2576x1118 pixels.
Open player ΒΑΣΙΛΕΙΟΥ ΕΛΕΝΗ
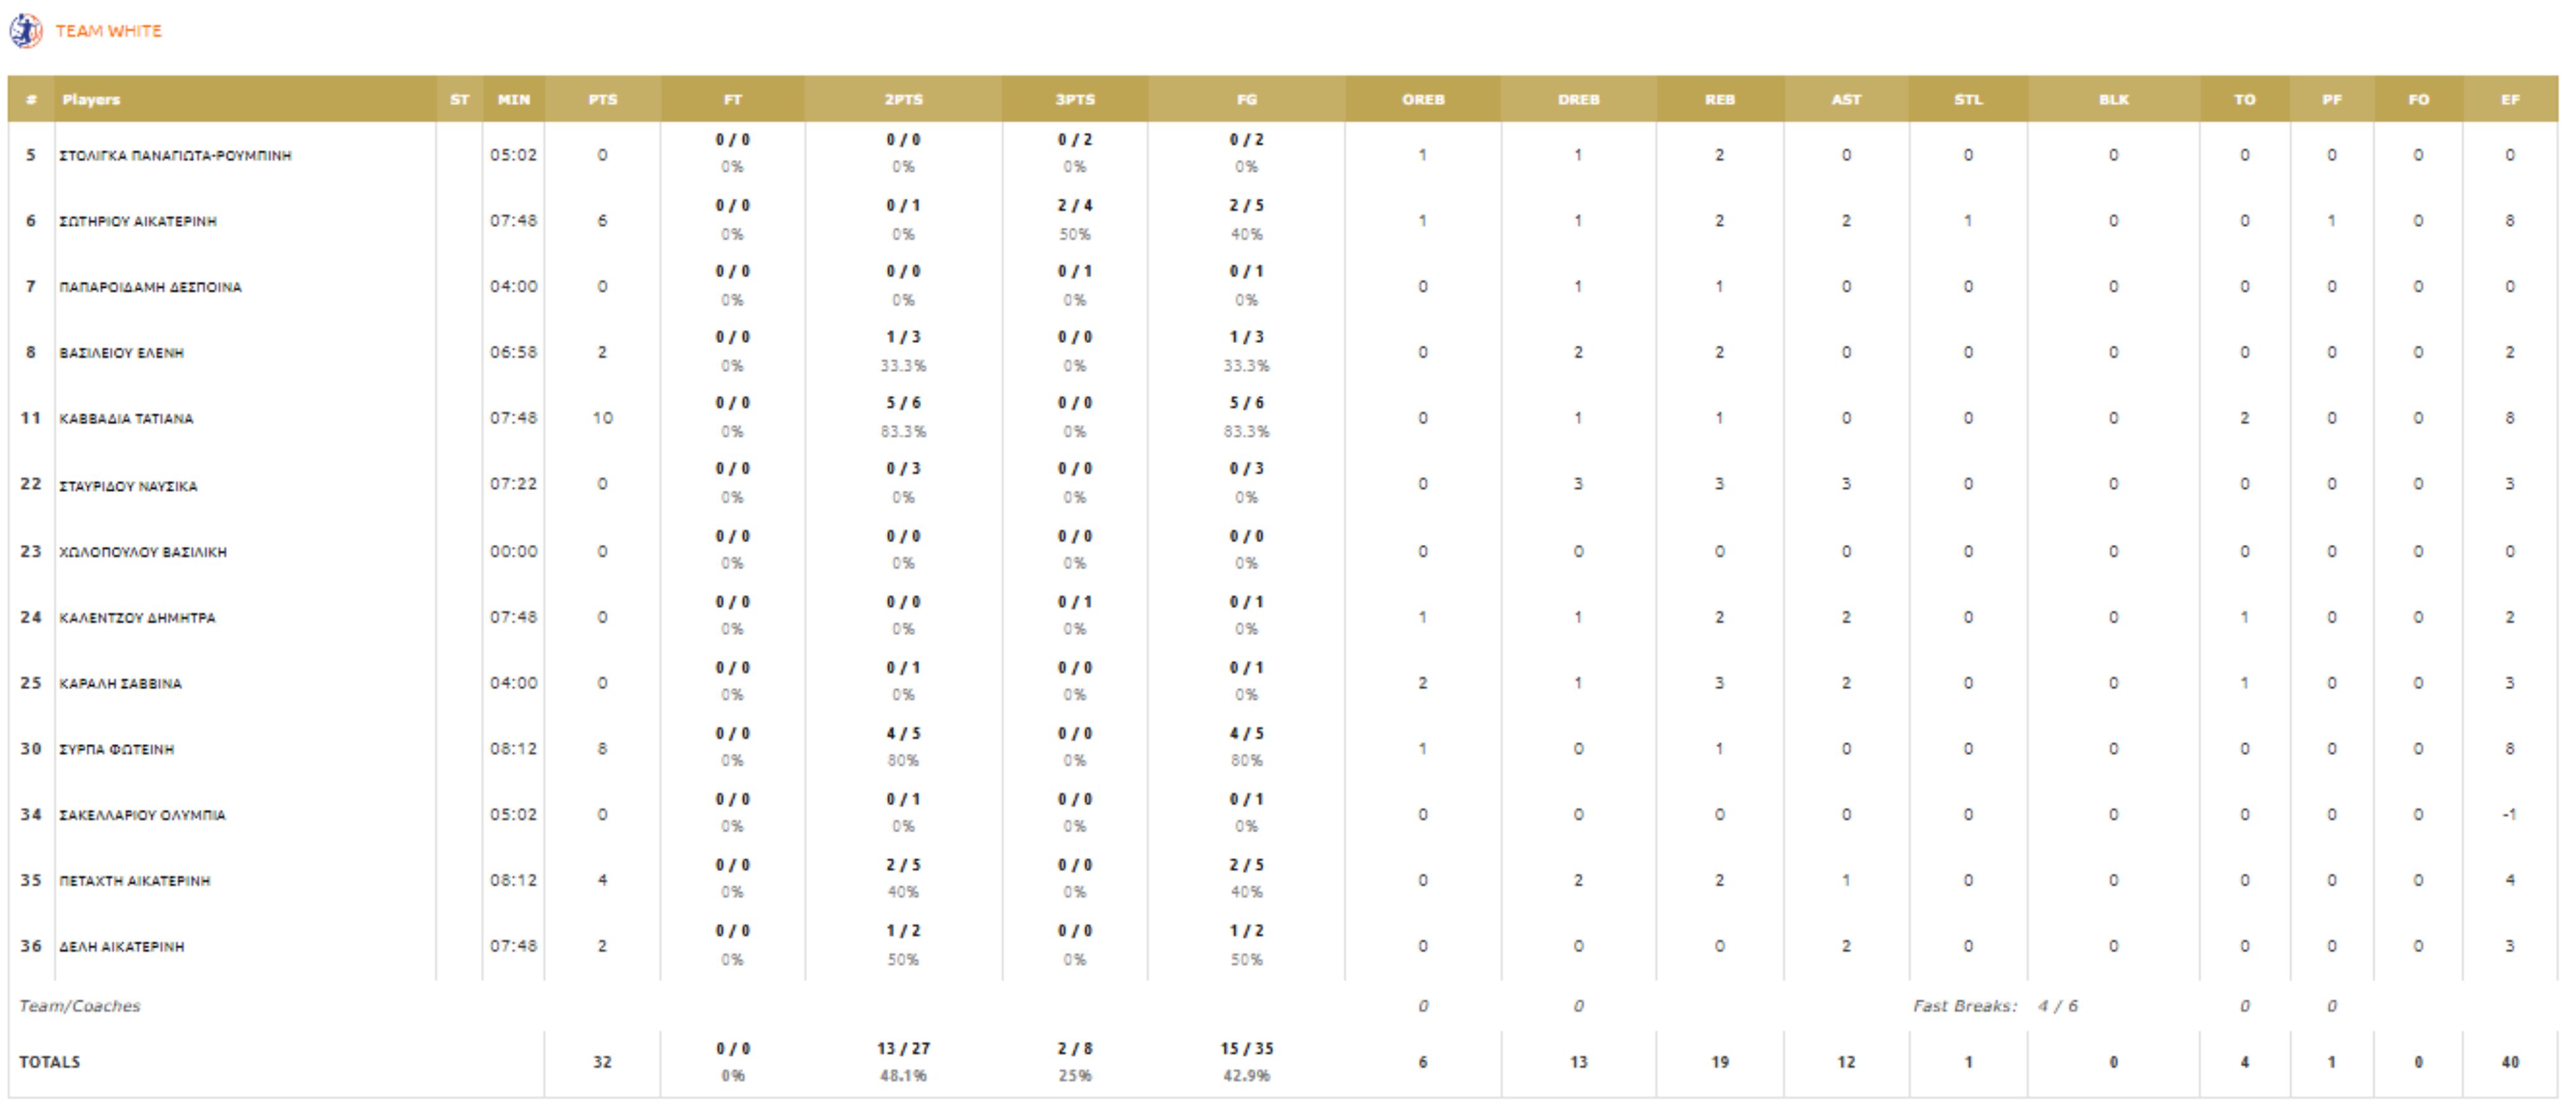(x=121, y=353)
